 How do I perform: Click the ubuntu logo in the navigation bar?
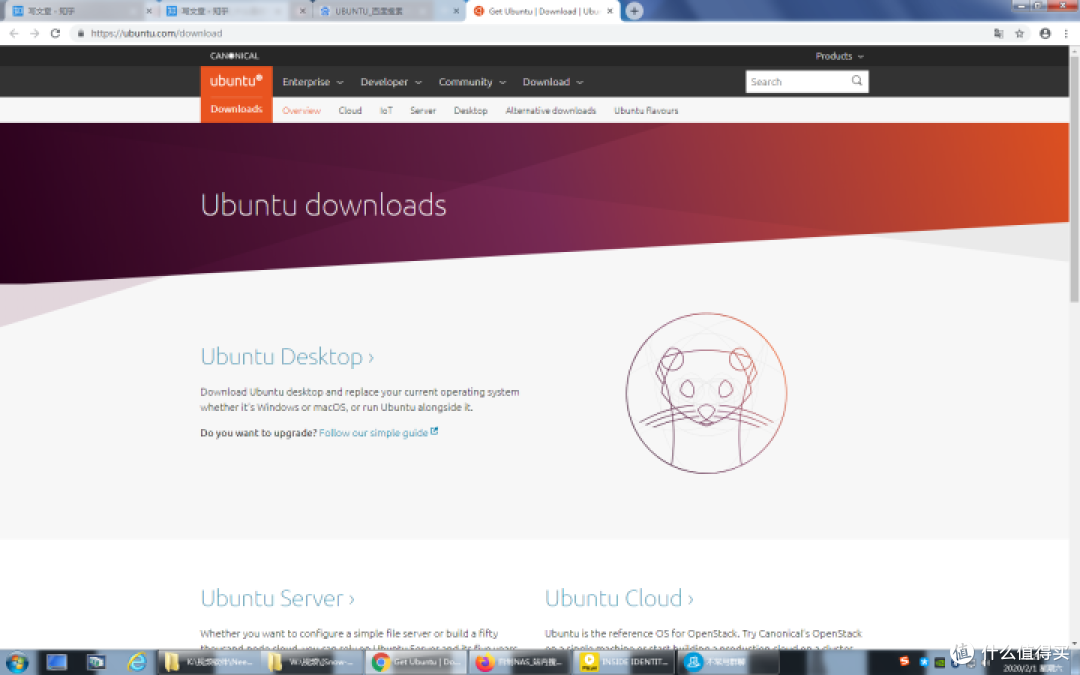236,81
